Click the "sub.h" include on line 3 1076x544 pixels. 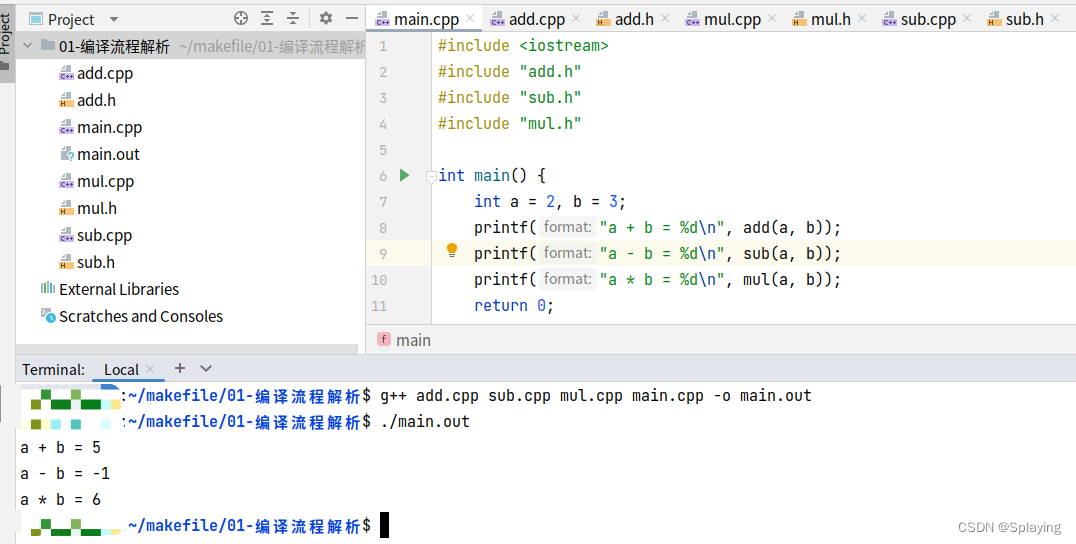pyautogui.click(x=550, y=97)
